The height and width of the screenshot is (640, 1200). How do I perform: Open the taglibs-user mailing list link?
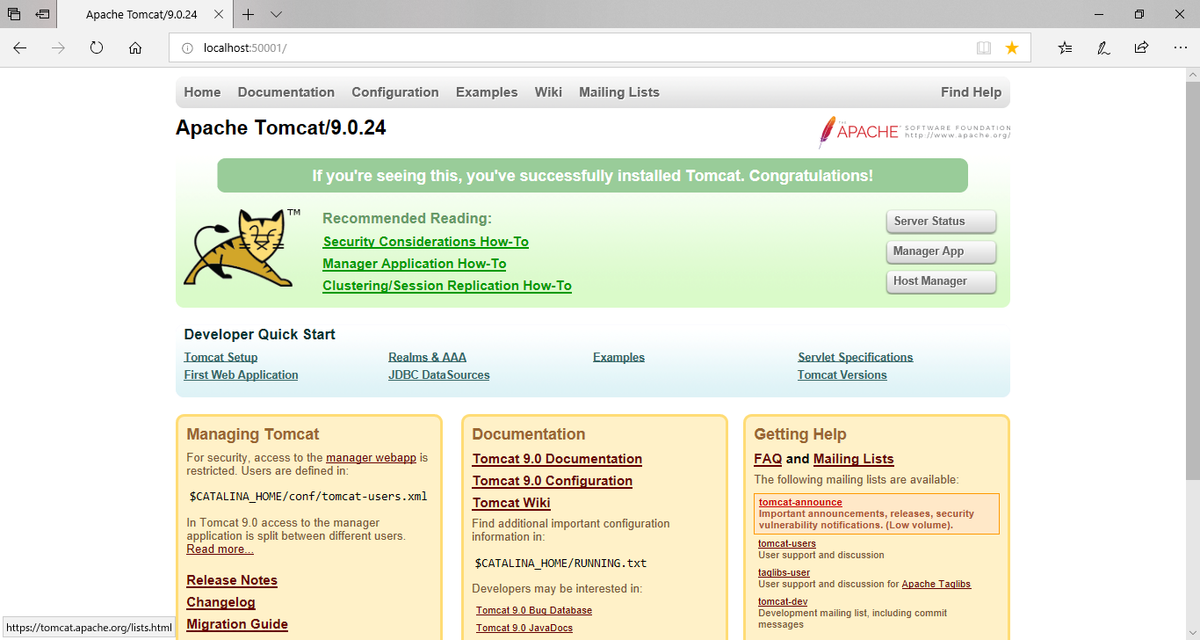click(x=784, y=573)
